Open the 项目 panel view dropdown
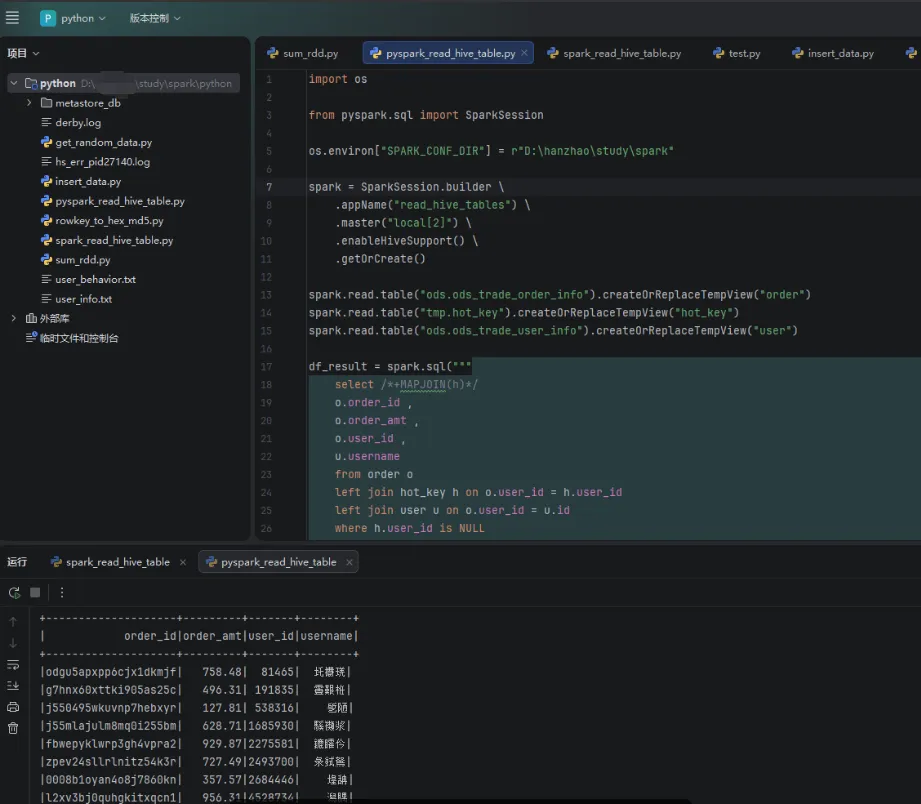This screenshot has height=804, width=921. 23,53
